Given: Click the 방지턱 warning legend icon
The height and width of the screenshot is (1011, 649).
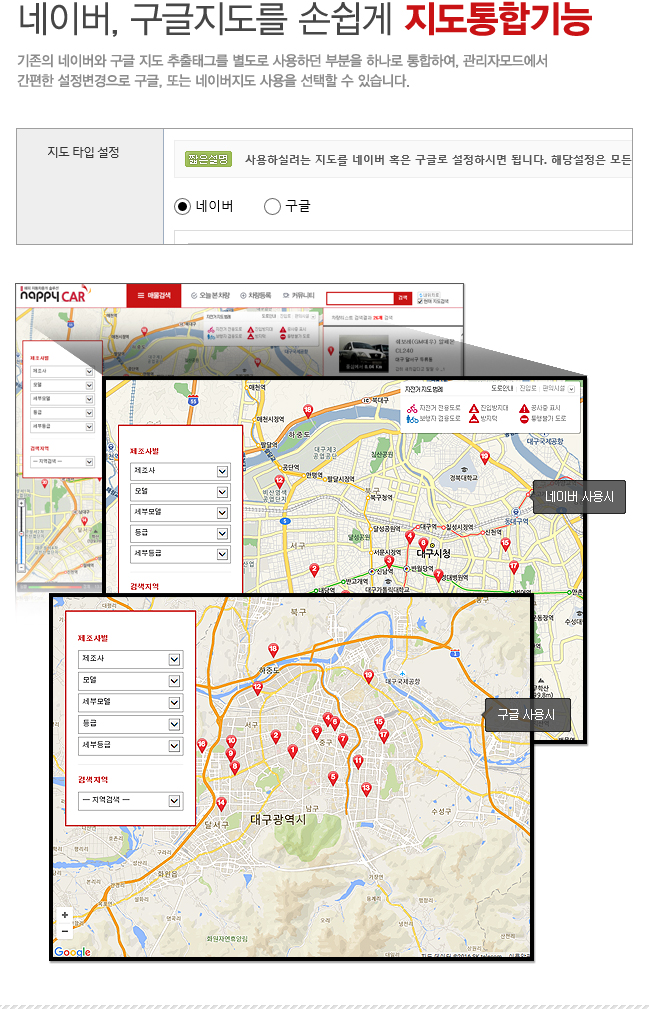Looking at the screenshot, I should coord(474,419).
